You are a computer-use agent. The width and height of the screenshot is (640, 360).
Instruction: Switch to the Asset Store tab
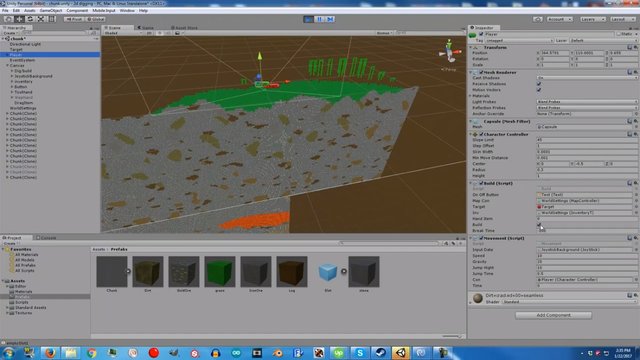[184, 28]
